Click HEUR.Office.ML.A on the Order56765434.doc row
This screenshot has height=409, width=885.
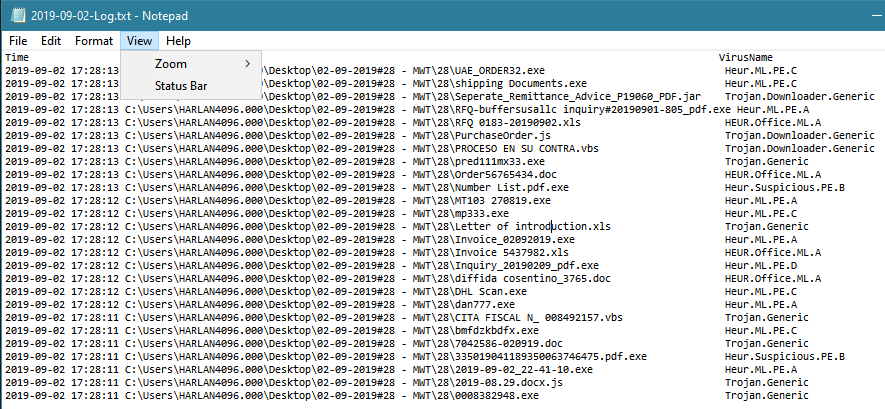(x=773, y=174)
